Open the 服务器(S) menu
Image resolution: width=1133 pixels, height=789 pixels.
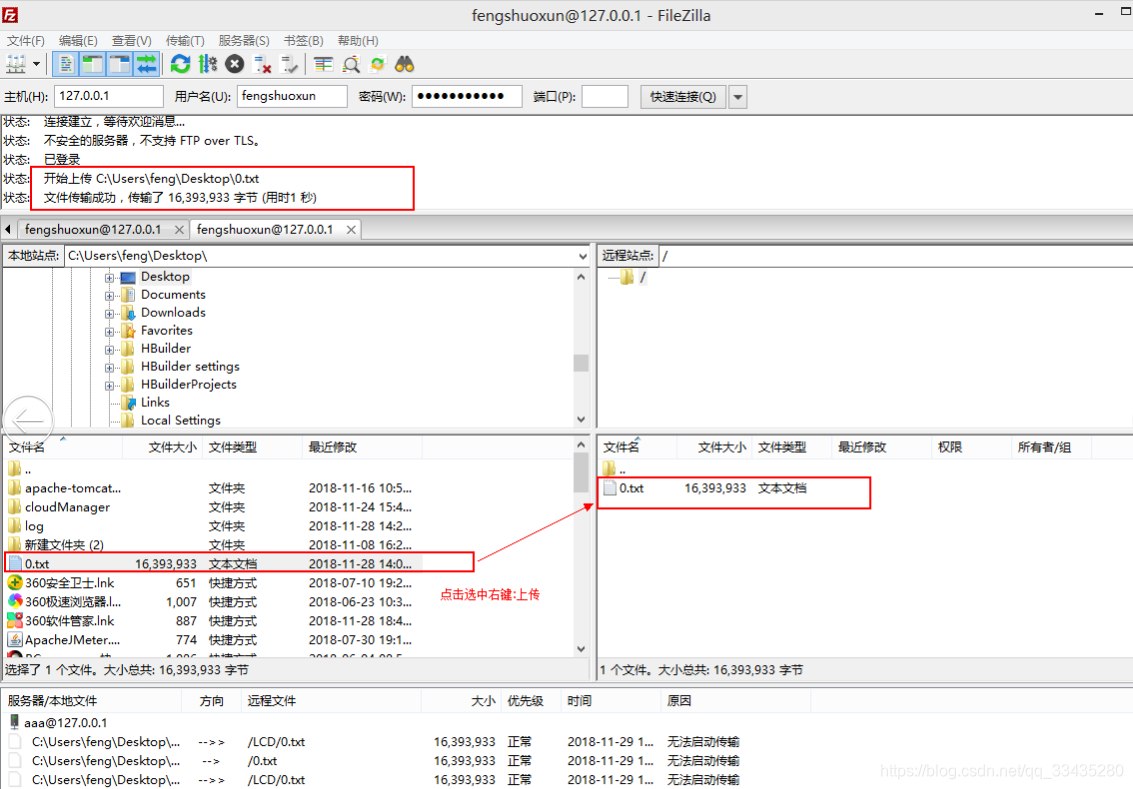click(x=244, y=40)
